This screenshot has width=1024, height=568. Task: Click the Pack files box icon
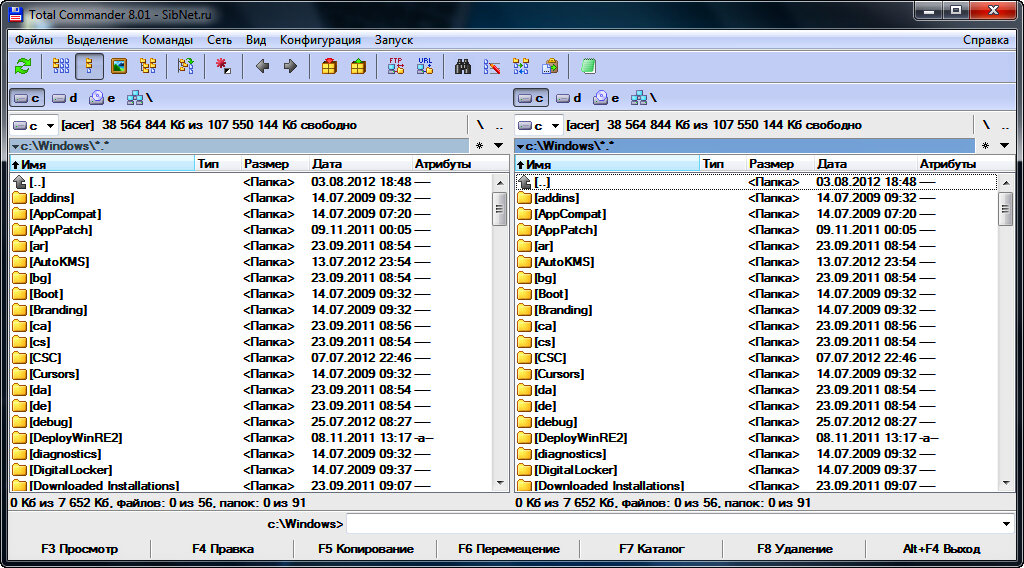(329, 67)
